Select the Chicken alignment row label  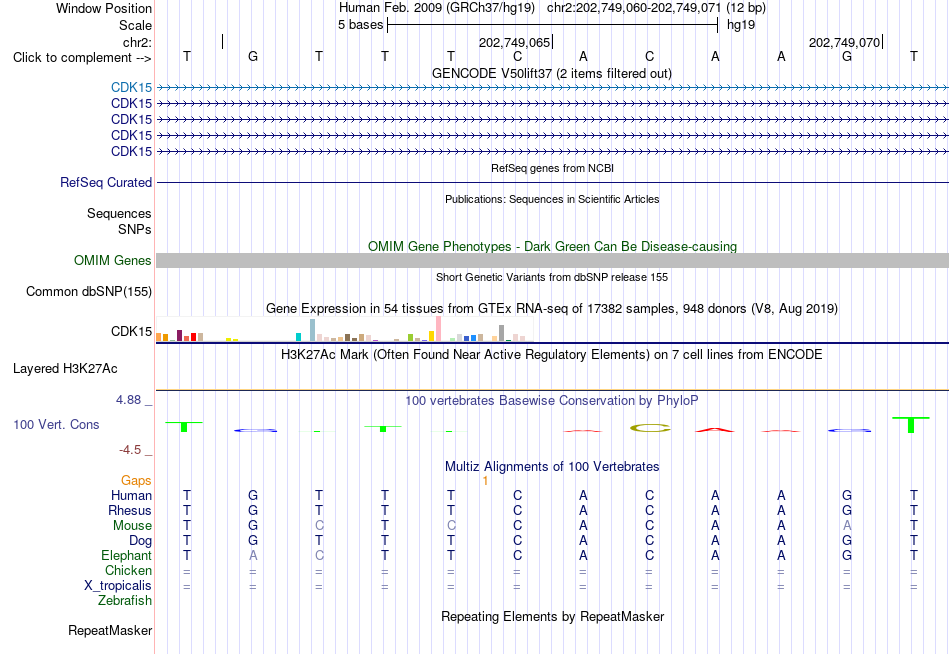(128, 570)
